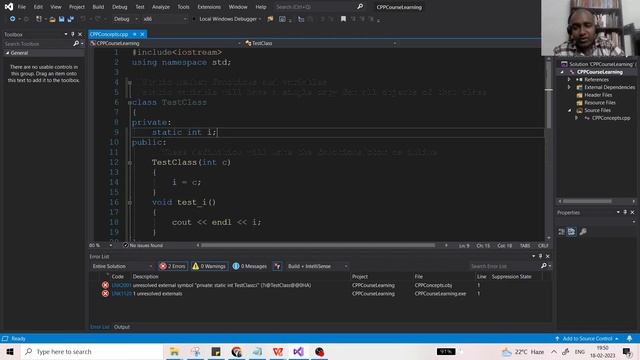Viewport: 640px width, 360px height.
Task: Pin the Error List panel
Action: (540, 256)
